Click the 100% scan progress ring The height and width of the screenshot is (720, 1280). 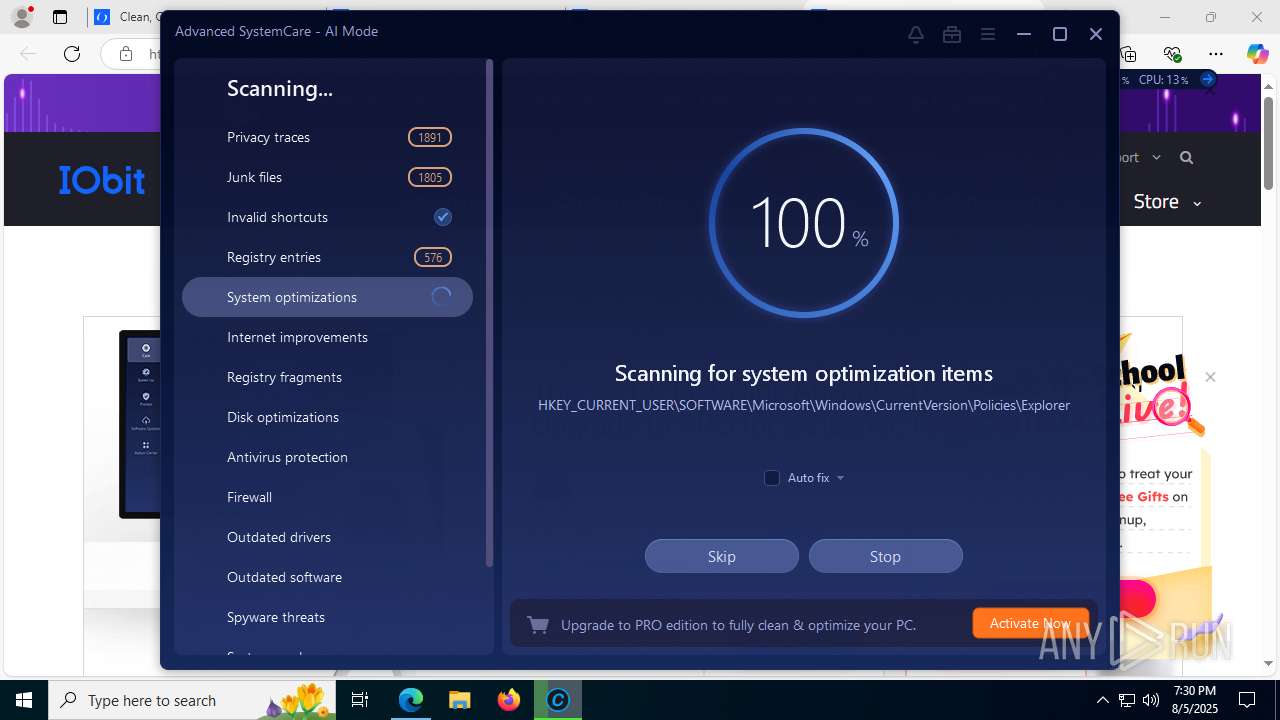tap(804, 223)
